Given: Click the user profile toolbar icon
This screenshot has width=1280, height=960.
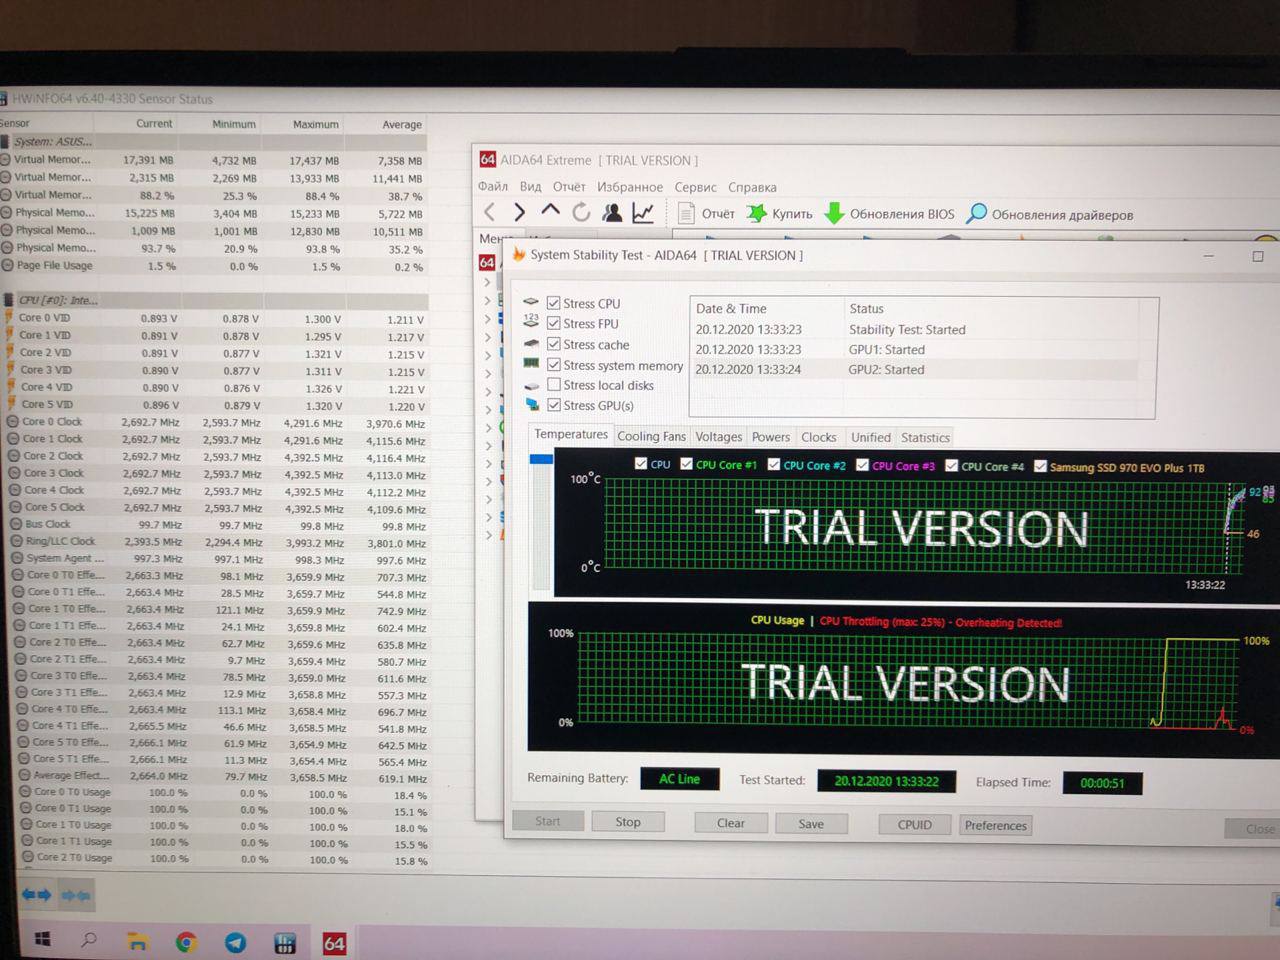Looking at the screenshot, I should click(x=612, y=212).
